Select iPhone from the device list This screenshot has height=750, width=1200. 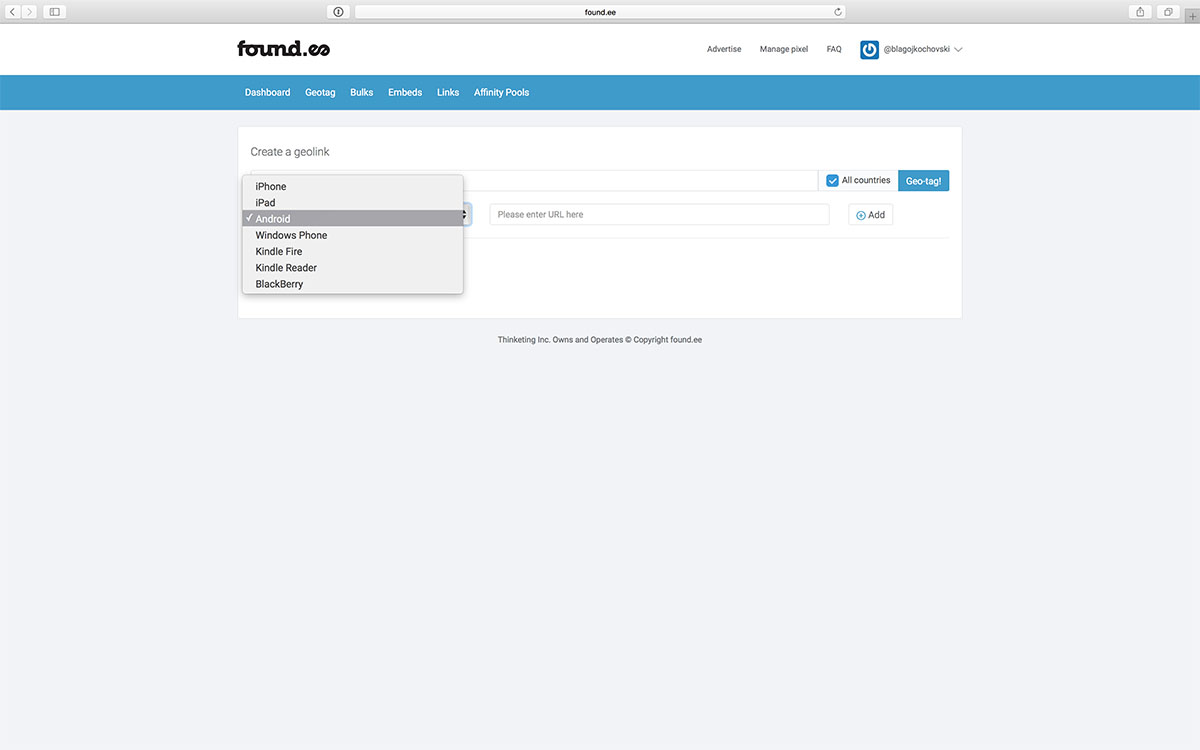[352, 186]
